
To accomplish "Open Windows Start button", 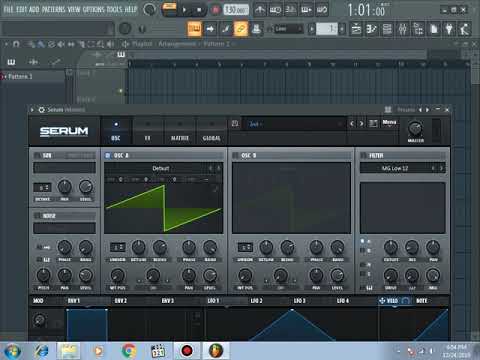I will pyautogui.click(x=13, y=351).
